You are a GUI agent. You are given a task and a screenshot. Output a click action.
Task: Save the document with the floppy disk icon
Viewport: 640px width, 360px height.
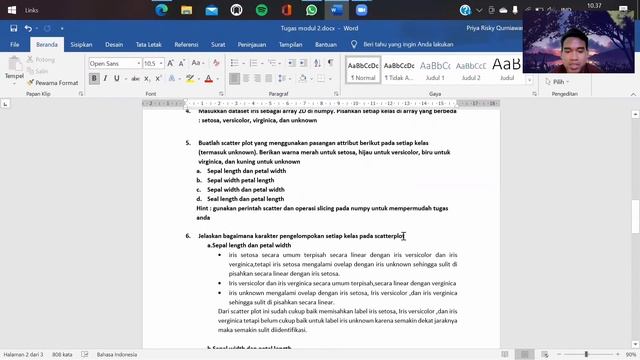13,28
